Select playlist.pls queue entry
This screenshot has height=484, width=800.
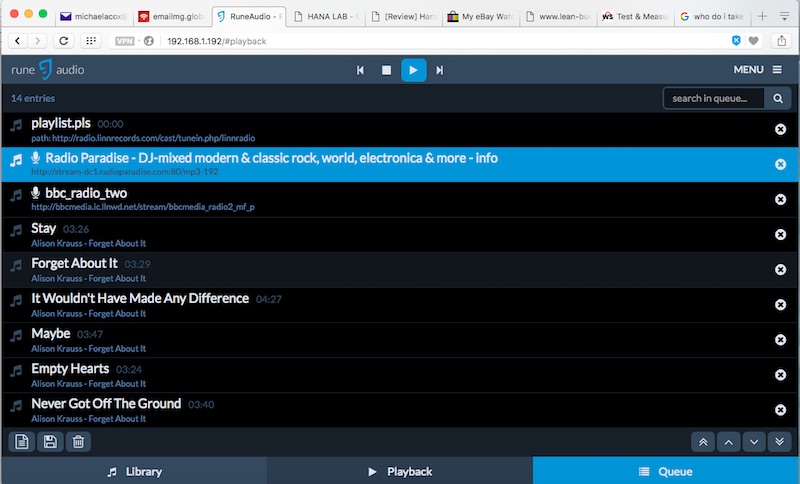(x=400, y=130)
